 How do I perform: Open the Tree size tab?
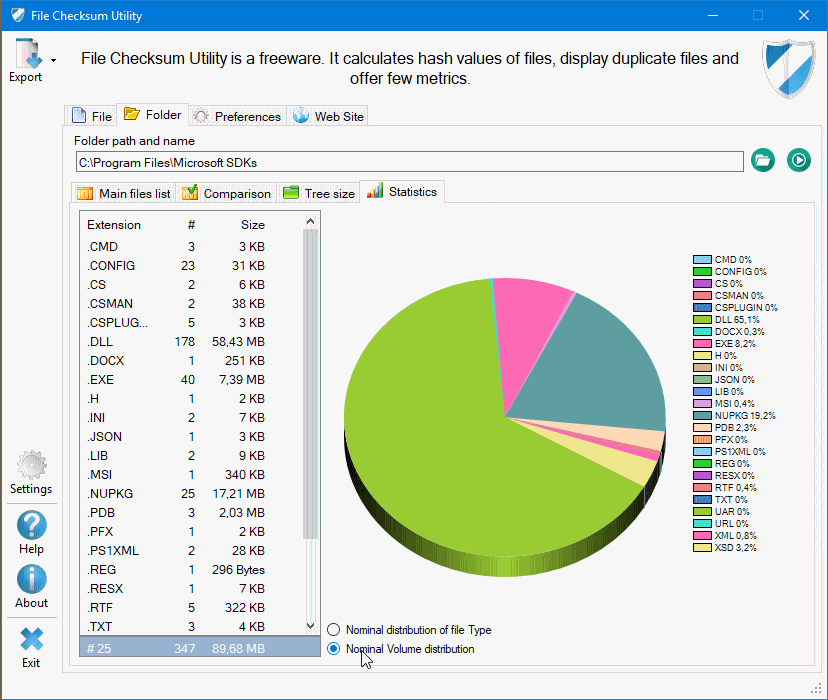(x=318, y=194)
